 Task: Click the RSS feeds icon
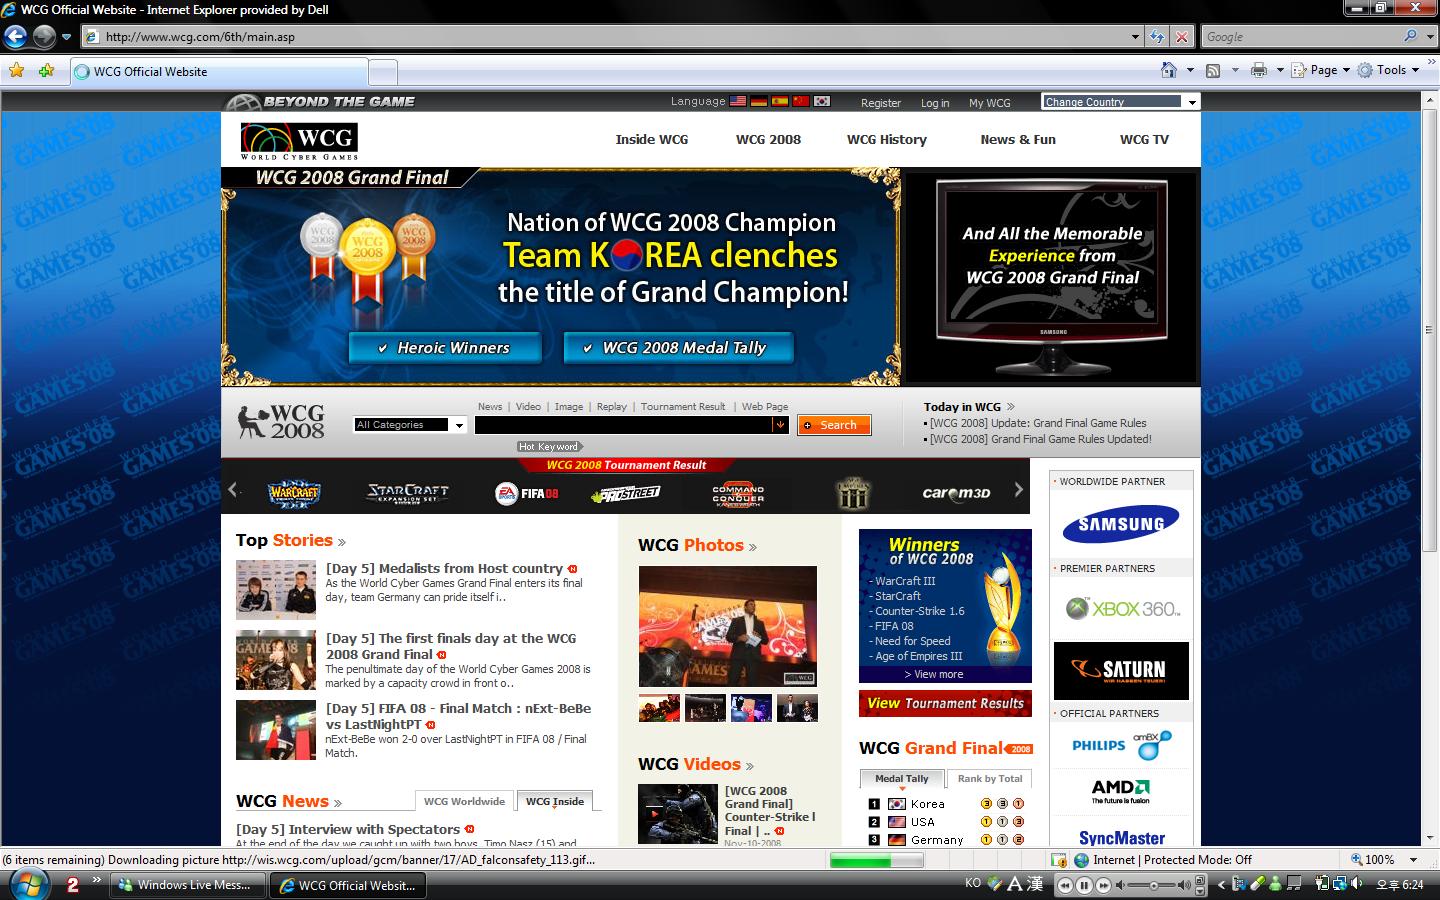[1213, 70]
